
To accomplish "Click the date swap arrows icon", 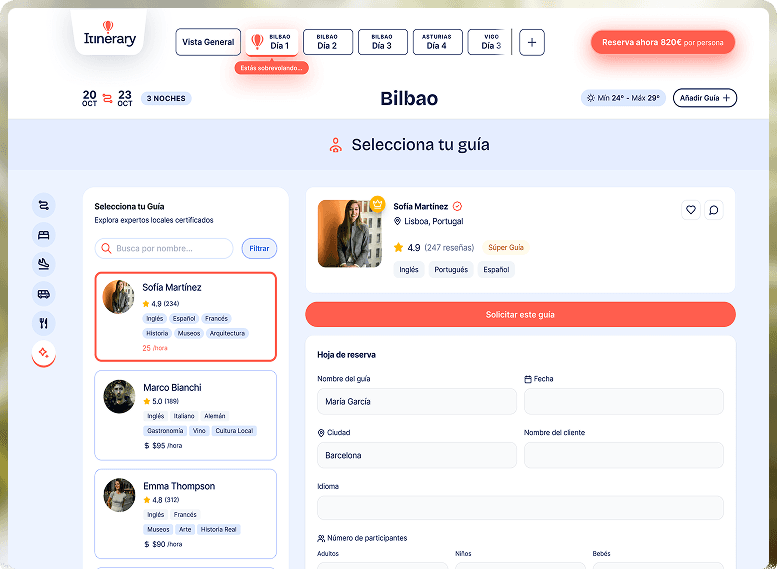I will tap(108, 98).
